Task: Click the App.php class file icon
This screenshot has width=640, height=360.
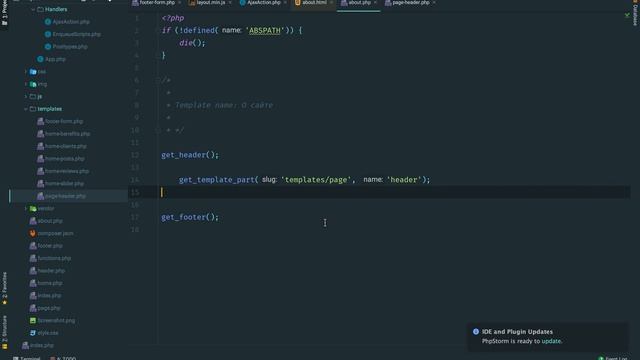Action: click(40, 59)
